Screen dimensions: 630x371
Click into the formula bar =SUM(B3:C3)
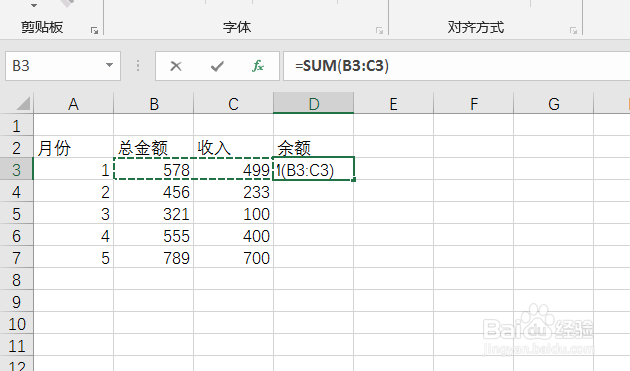tap(456, 66)
